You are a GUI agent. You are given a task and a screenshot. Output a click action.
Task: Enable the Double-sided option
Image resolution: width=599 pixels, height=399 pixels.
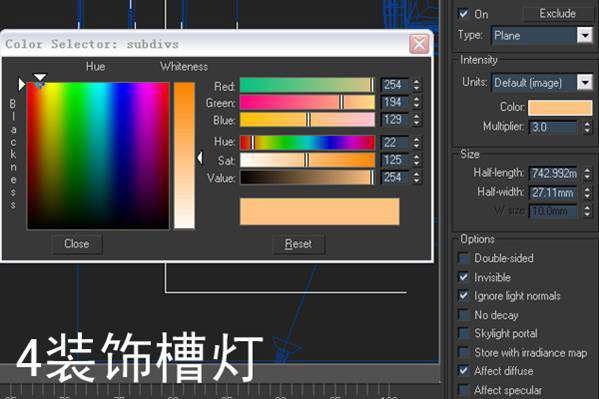point(463,258)
